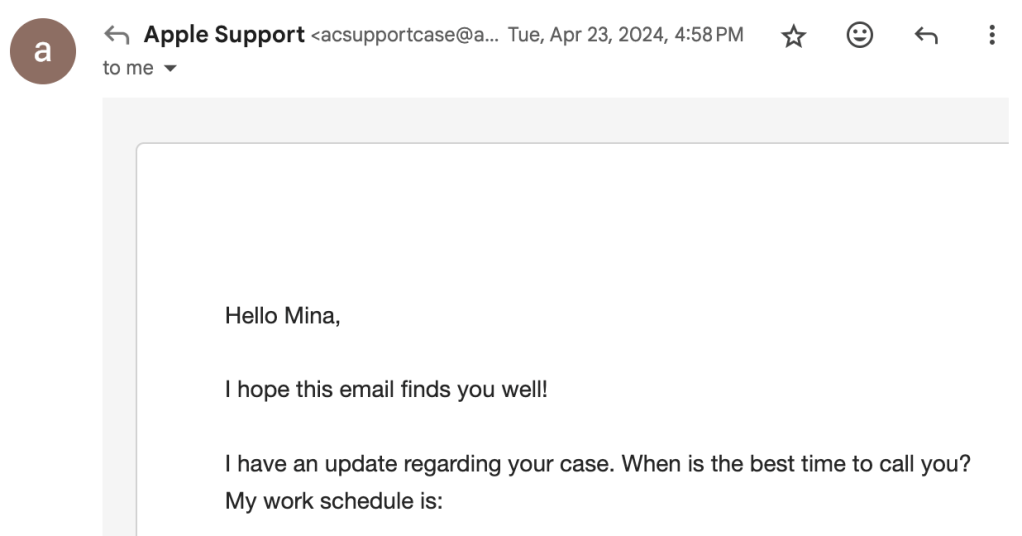This screenshot has height=536, width=1022.
Task: Click the 'to me' recipient text
Action: pyautogui.click(x=126, y=69)
